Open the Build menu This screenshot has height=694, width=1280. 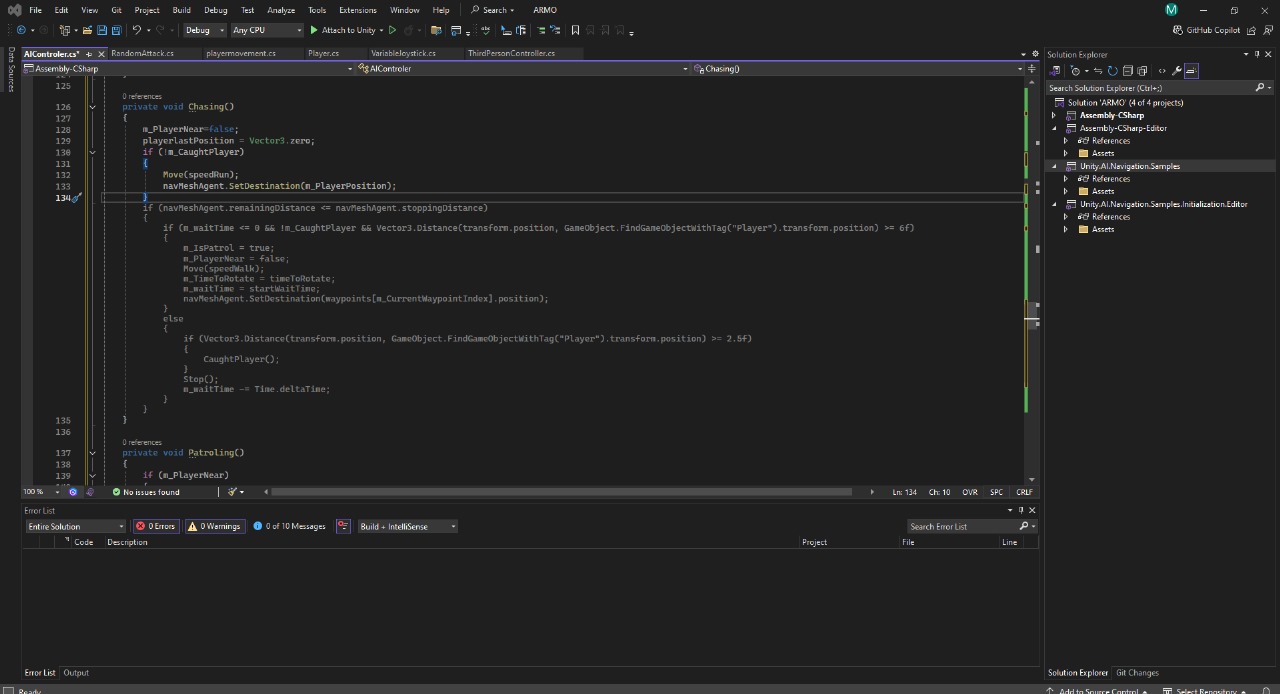181,10
